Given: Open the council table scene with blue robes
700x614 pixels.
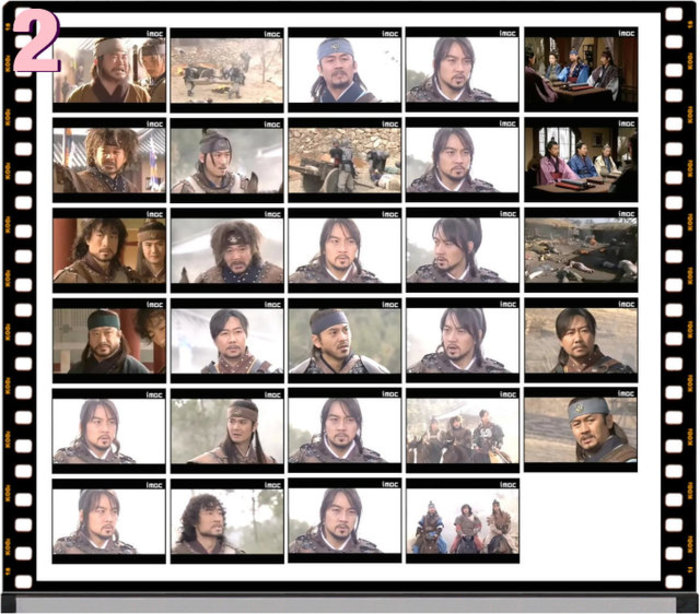Looking at the screenshot, I should click(580, 70).
